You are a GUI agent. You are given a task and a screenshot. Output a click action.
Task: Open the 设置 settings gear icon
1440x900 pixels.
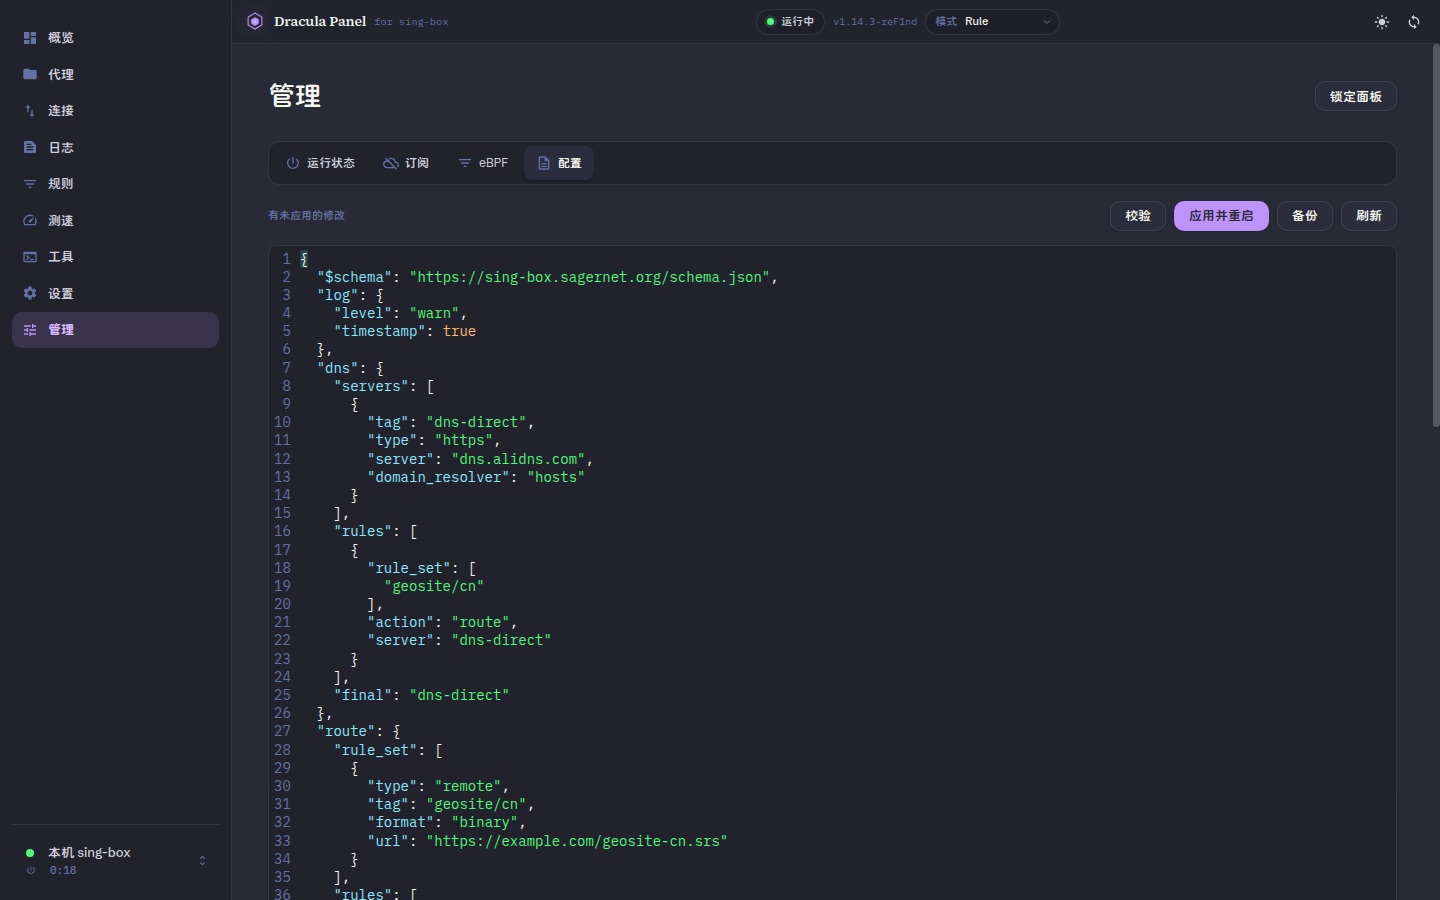click(30, 293)
